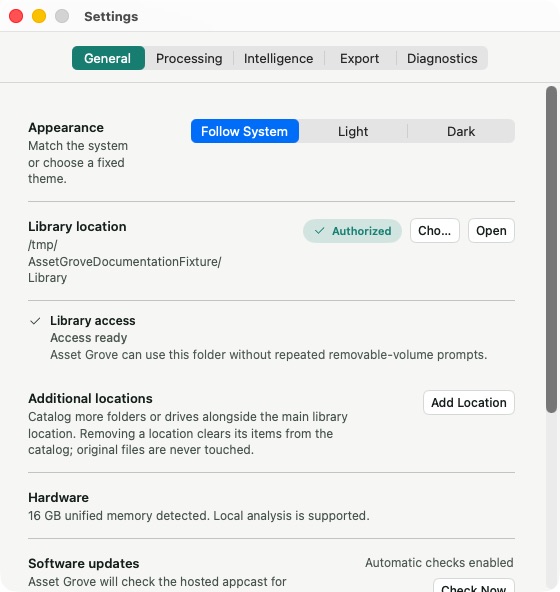The image size is (560, 592).
Task: Click the Settings window title
Action: [x=111, y=17]
